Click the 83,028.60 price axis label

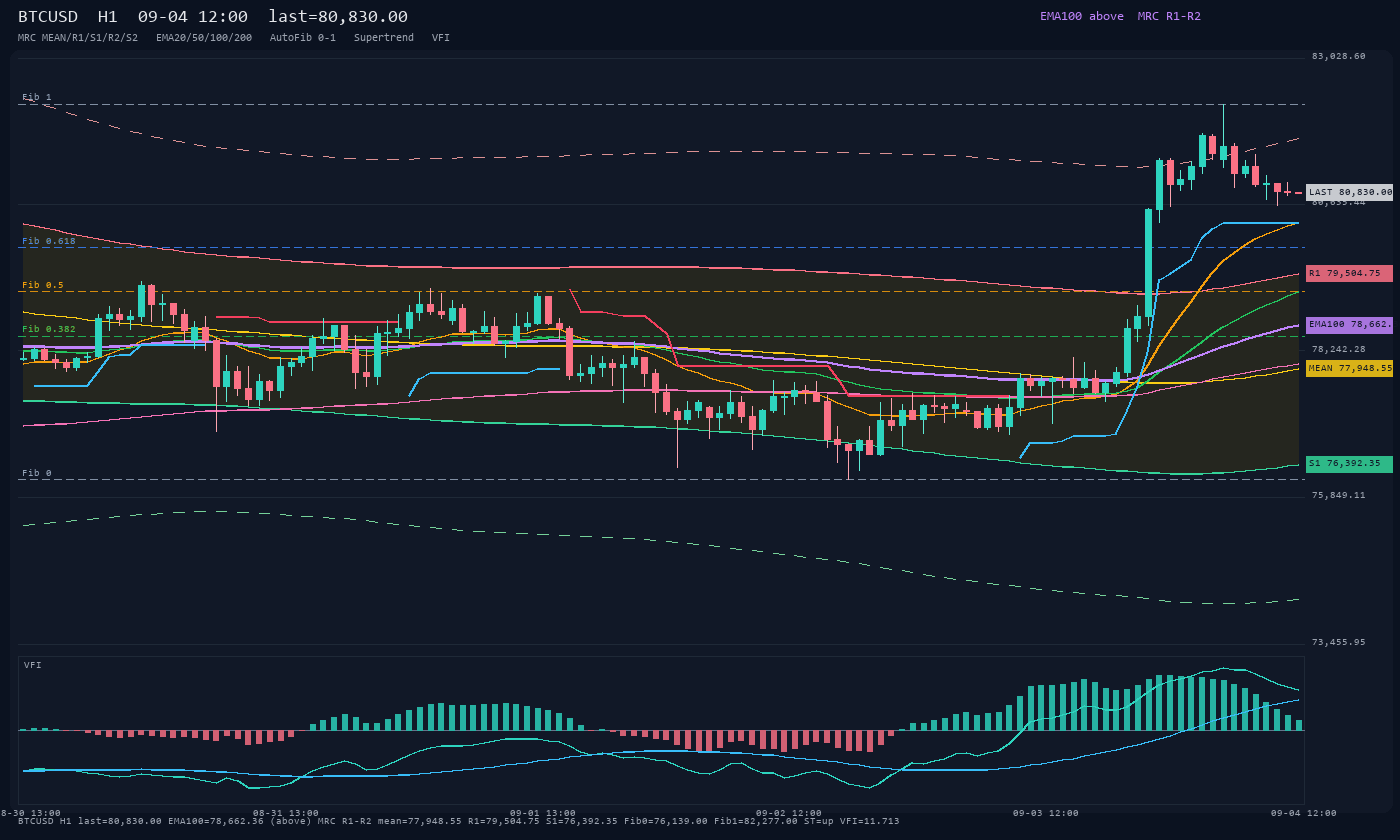coord(1338,56)
